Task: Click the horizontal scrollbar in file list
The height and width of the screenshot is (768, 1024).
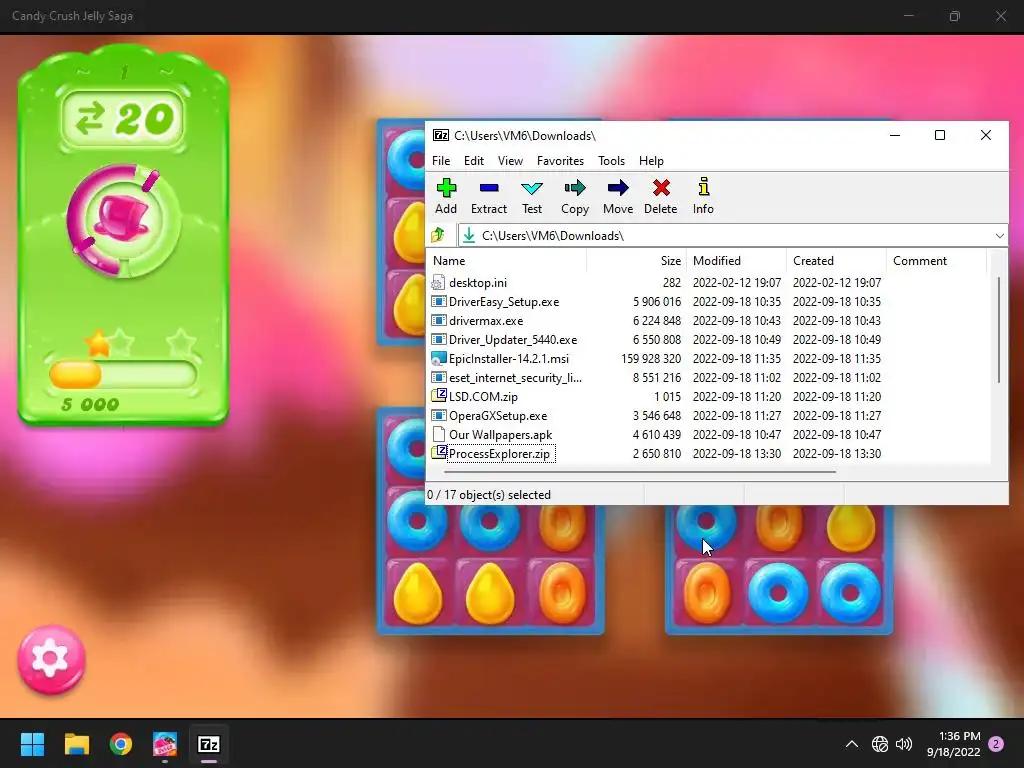Action: [x=640, y=472]
